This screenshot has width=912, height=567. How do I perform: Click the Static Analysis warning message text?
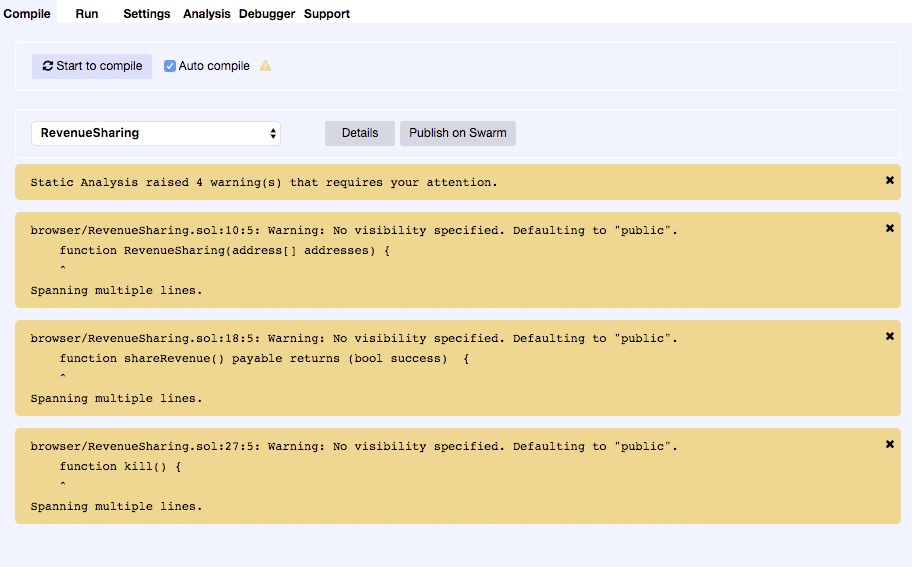263,183
